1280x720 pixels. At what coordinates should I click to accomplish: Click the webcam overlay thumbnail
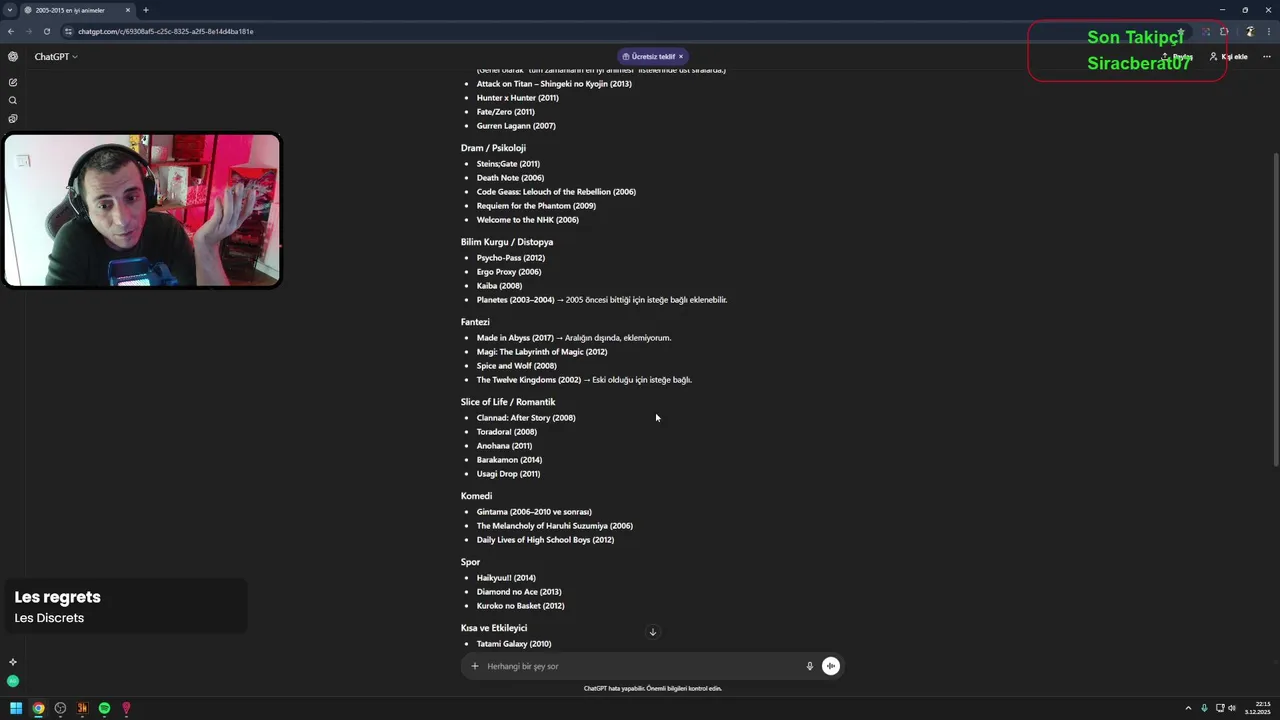click(x=143, y=211)
